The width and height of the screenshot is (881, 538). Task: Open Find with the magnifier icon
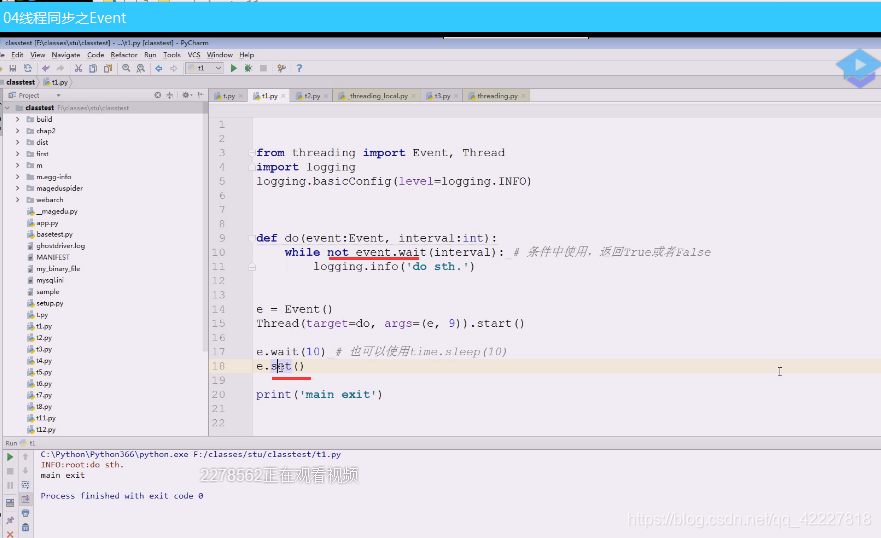[126, 68]
